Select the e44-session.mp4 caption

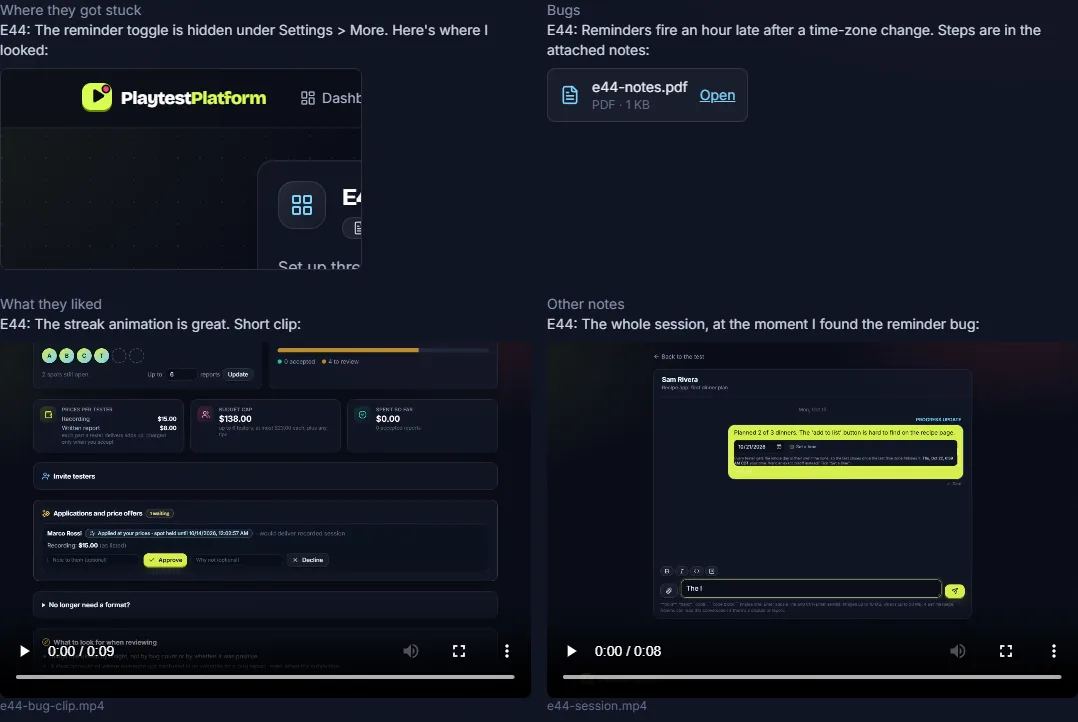click(597, 705)
